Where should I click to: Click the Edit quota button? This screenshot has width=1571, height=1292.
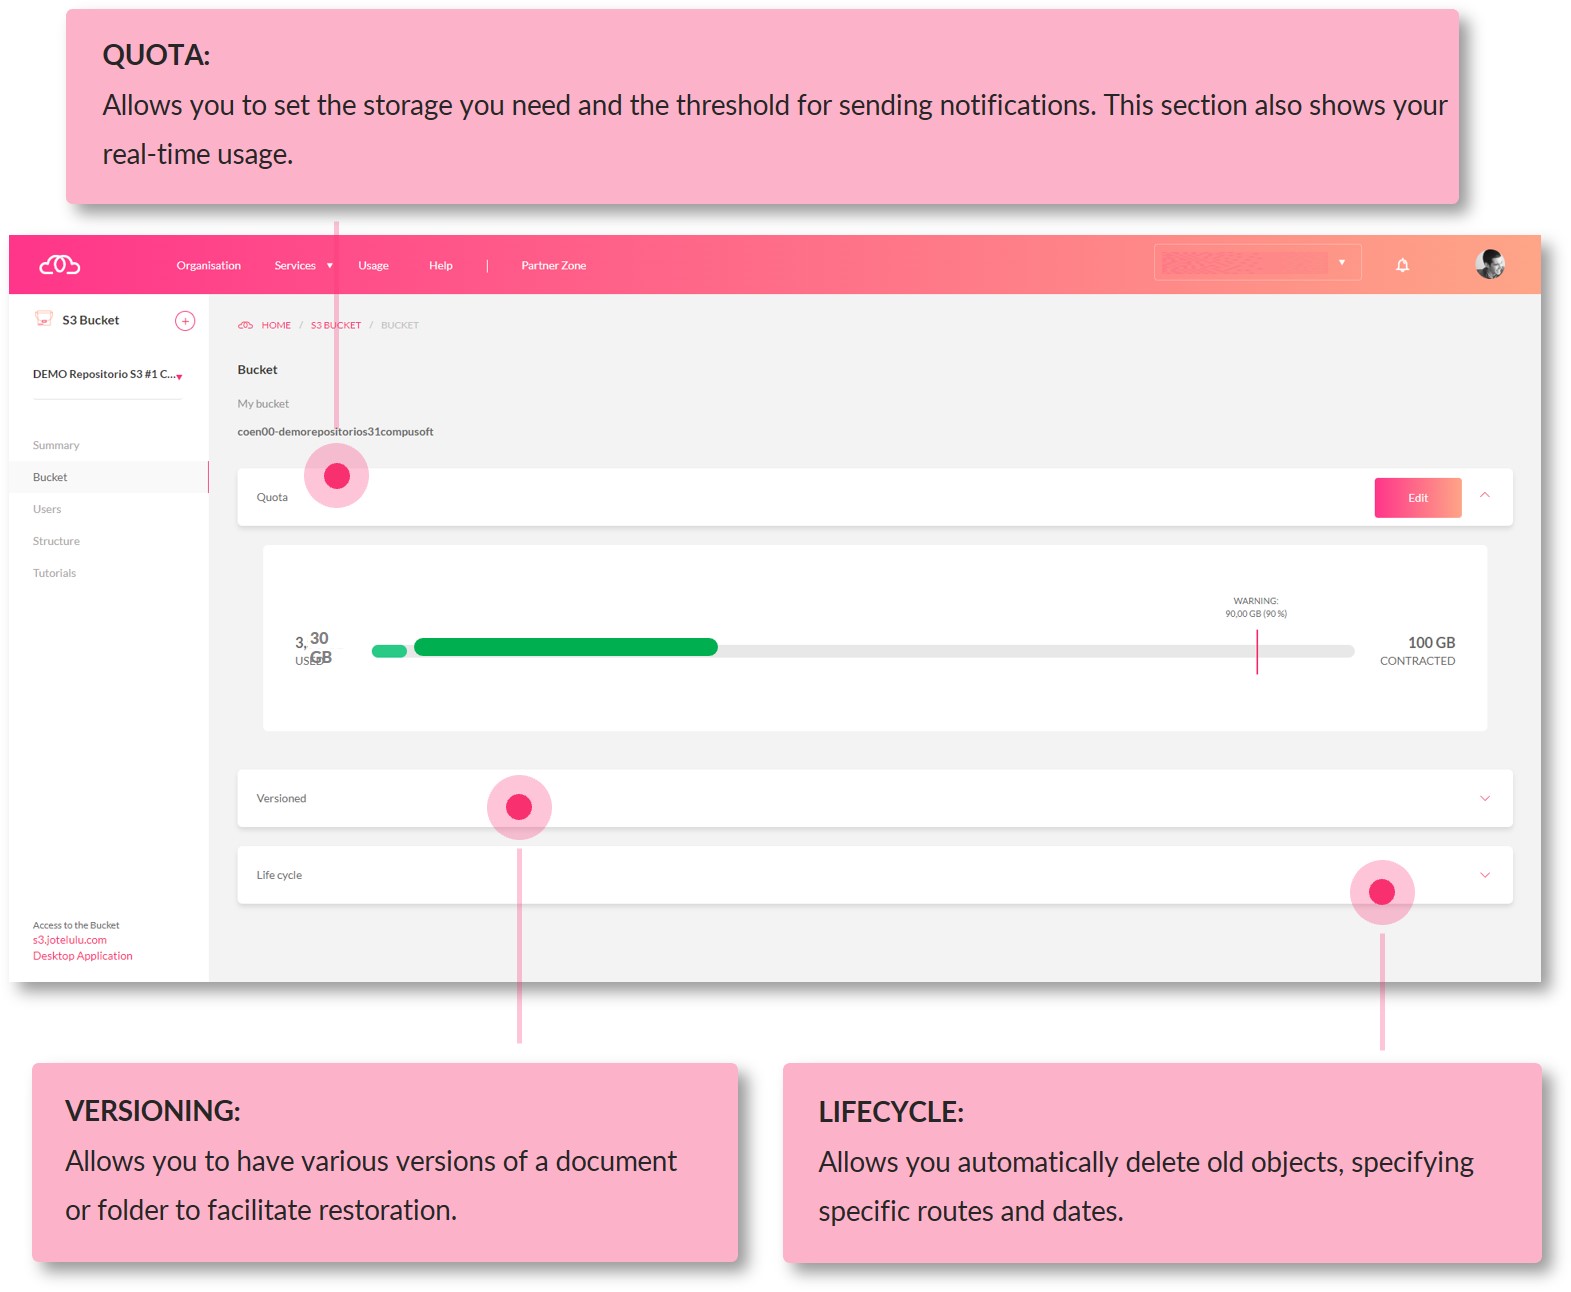point(1418,498)
